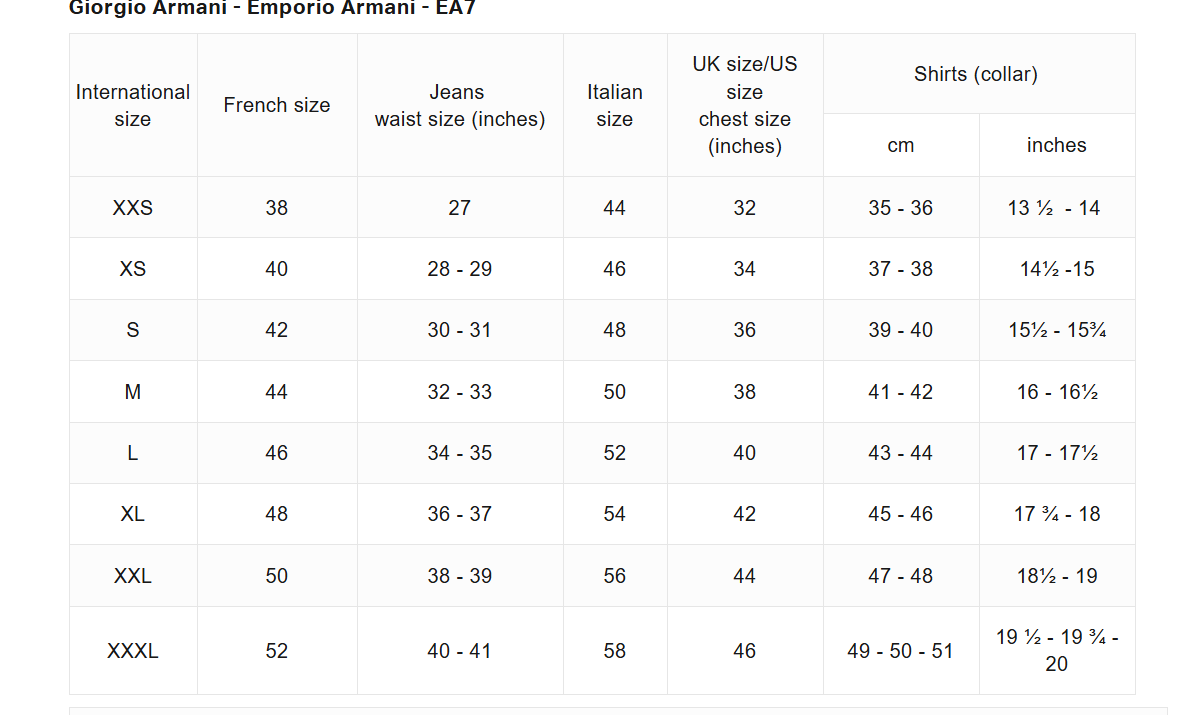Image resolution: width=1201 pixels, height=715 pixels.
Task: Select the '15½ - 15¾' collar inches cell
Action: click(1057, 330)
